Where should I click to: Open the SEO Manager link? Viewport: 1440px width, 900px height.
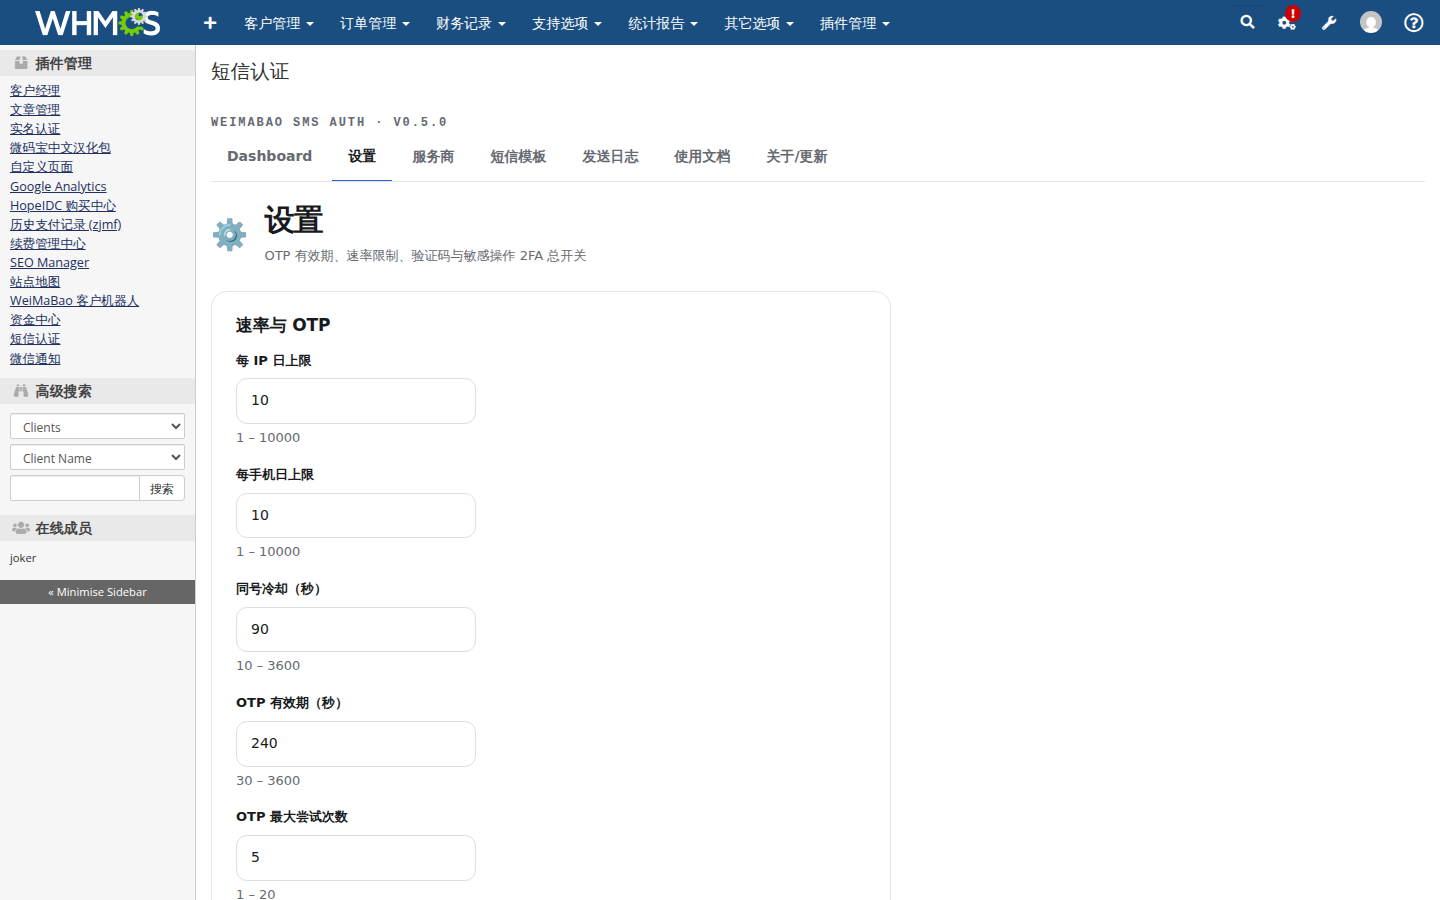[49, 262]
